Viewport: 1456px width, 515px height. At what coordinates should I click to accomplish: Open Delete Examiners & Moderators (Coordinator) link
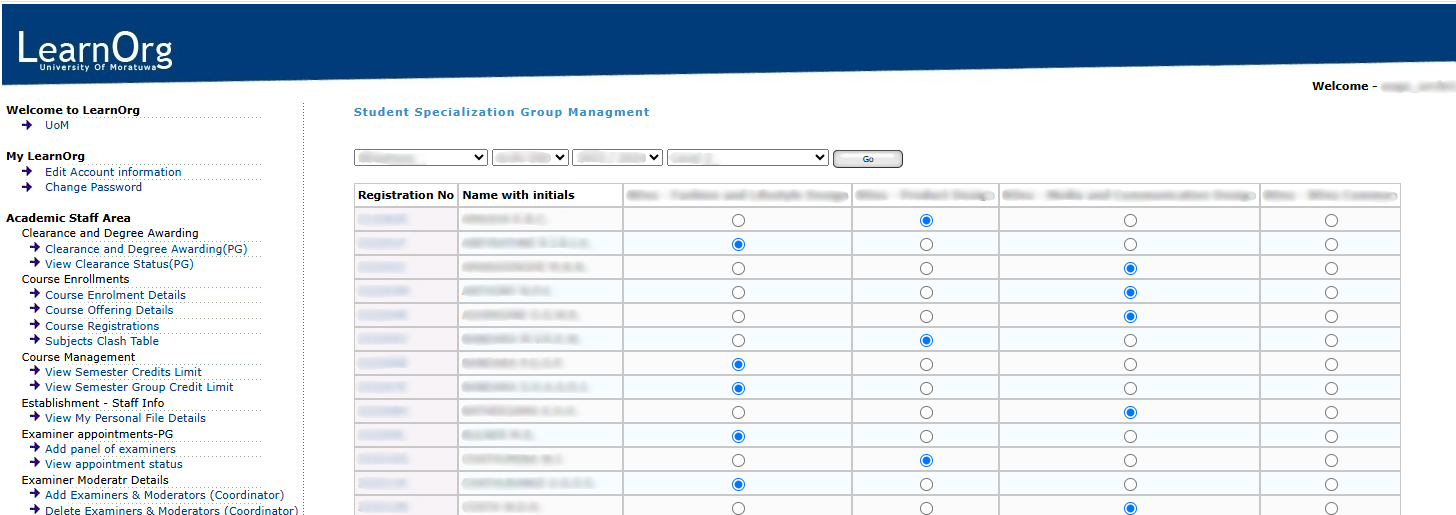[171, 510]
